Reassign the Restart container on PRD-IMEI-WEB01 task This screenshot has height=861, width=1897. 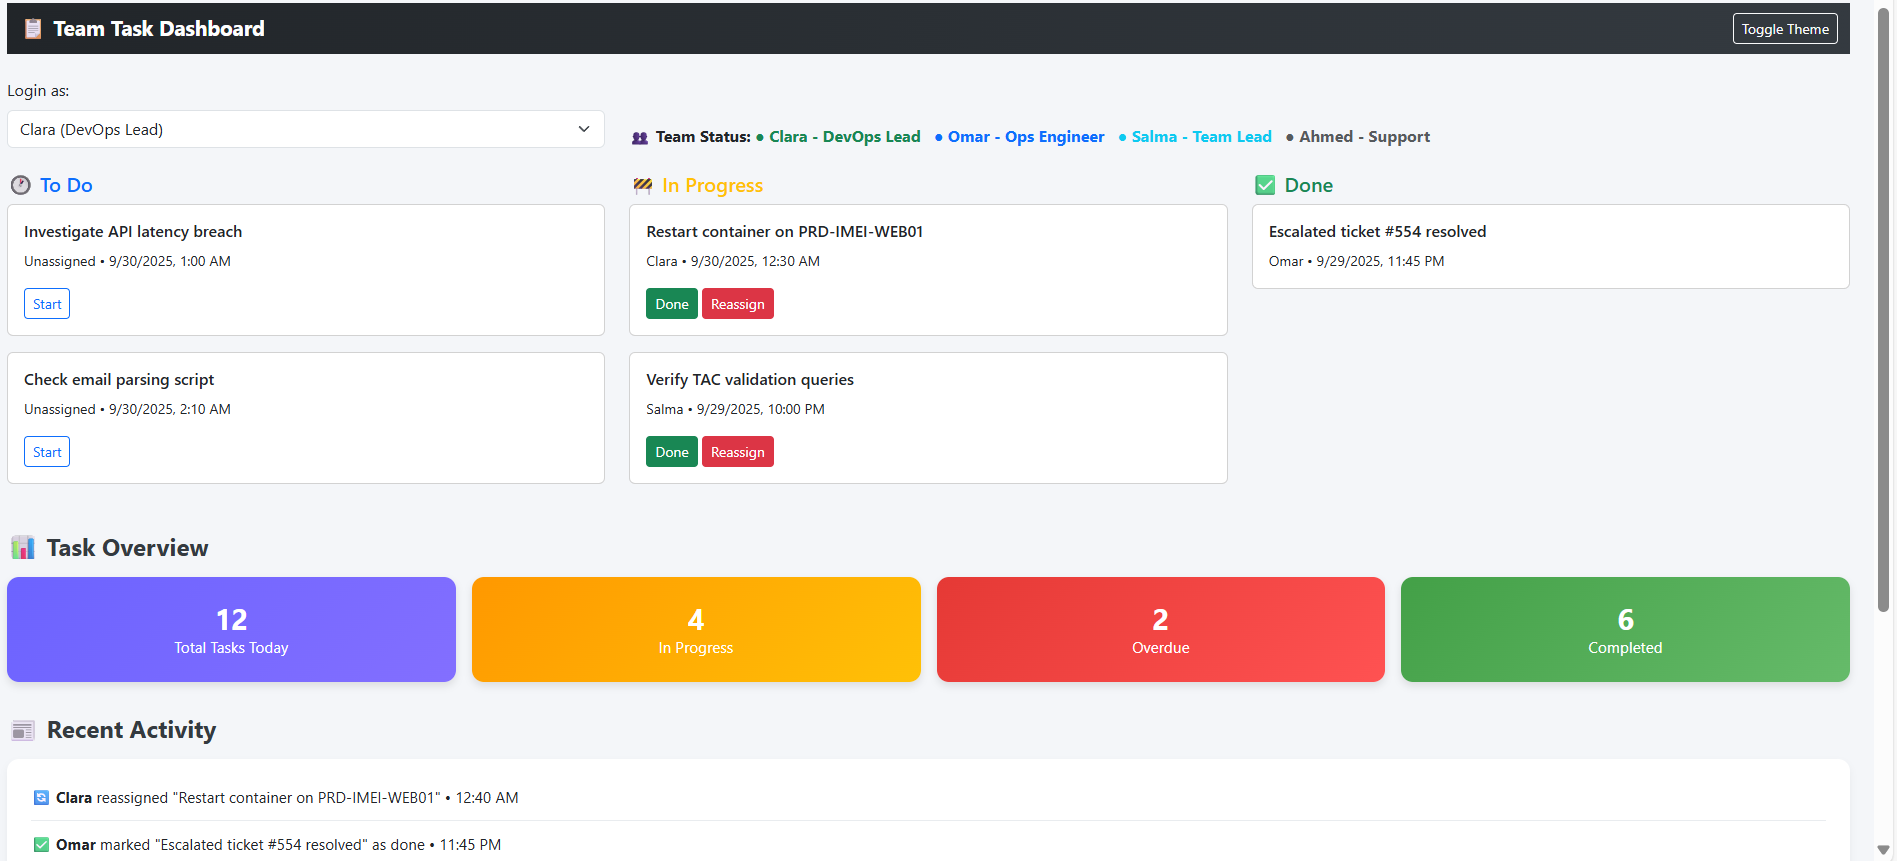738,304
